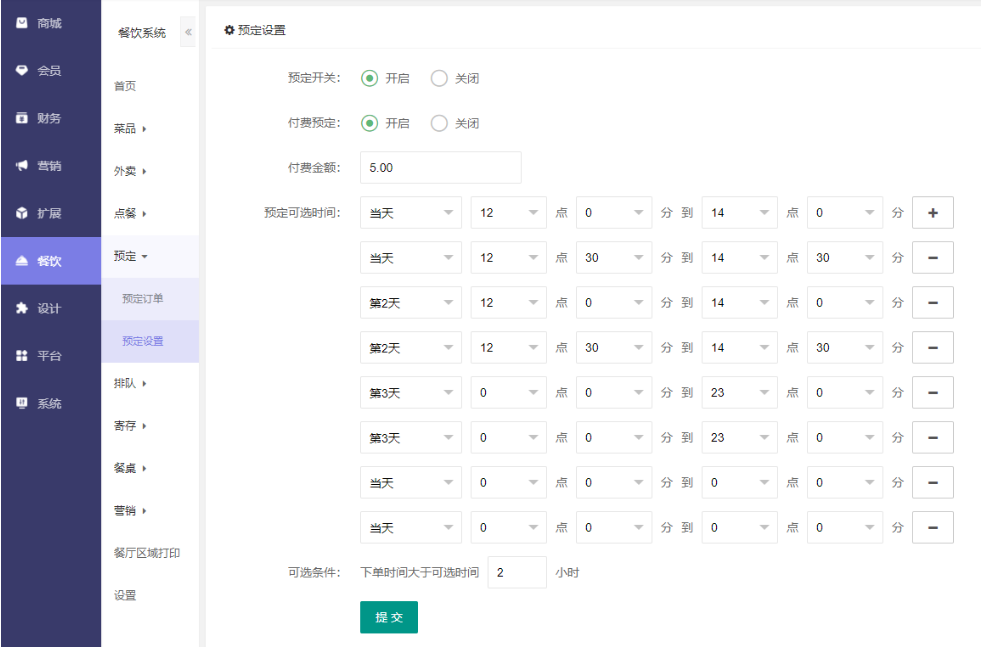The height and width of the screenshot is (649, 1004).
Task: Remove the last time row with minus button
Action: (932, 527)
